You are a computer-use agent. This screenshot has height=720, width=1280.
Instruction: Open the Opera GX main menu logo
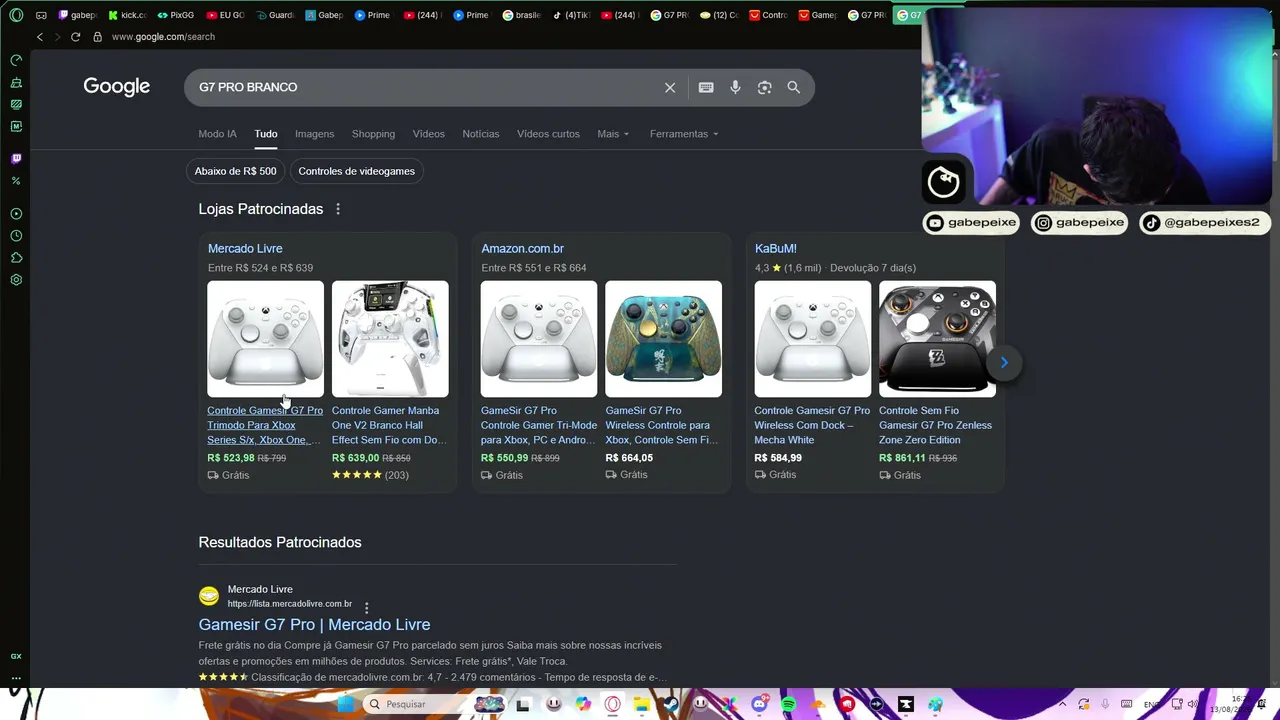(x=16, y=15)
